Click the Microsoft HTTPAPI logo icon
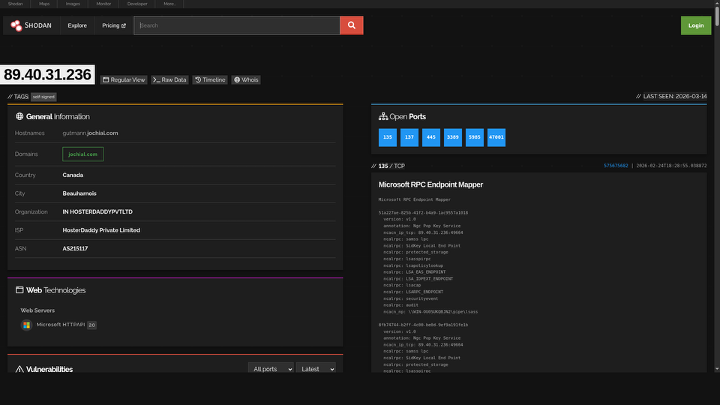 click(x=27, y=325)
